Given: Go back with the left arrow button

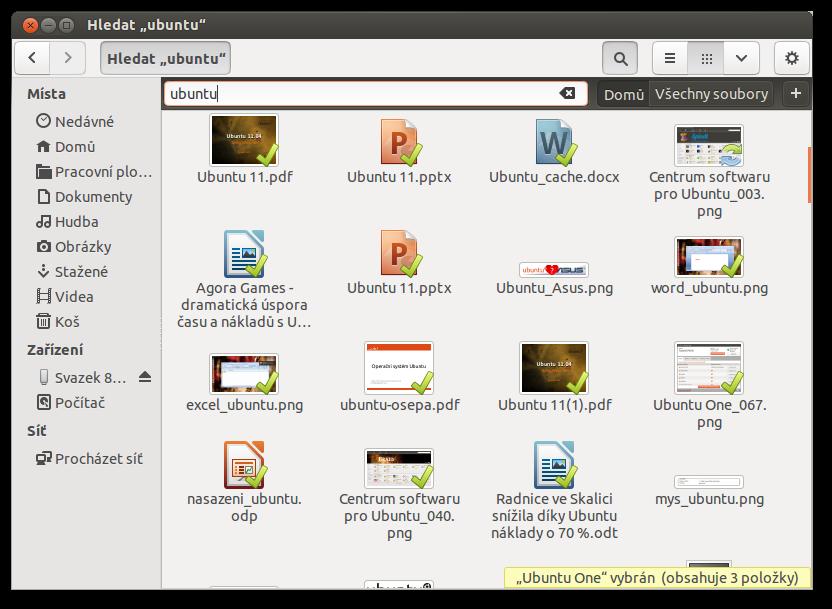Looking at the screenshot, I should pyautogui.click(x=32, y=58).
